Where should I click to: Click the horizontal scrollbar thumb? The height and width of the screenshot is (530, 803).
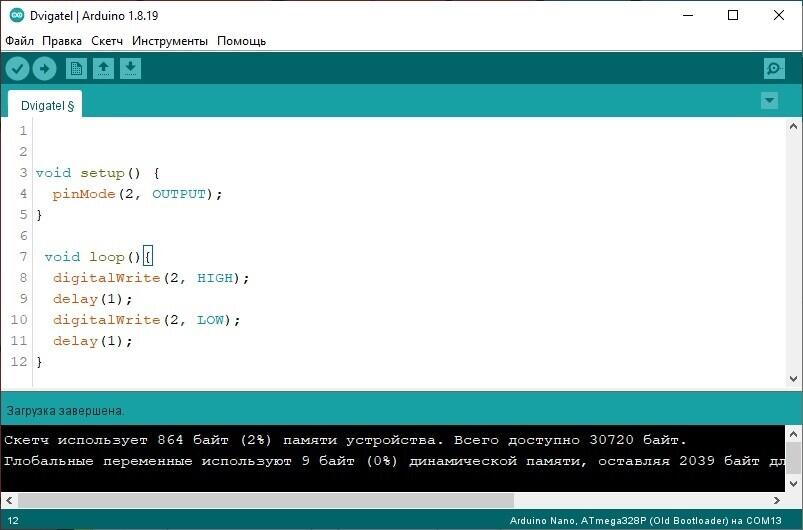click(266, 500)
